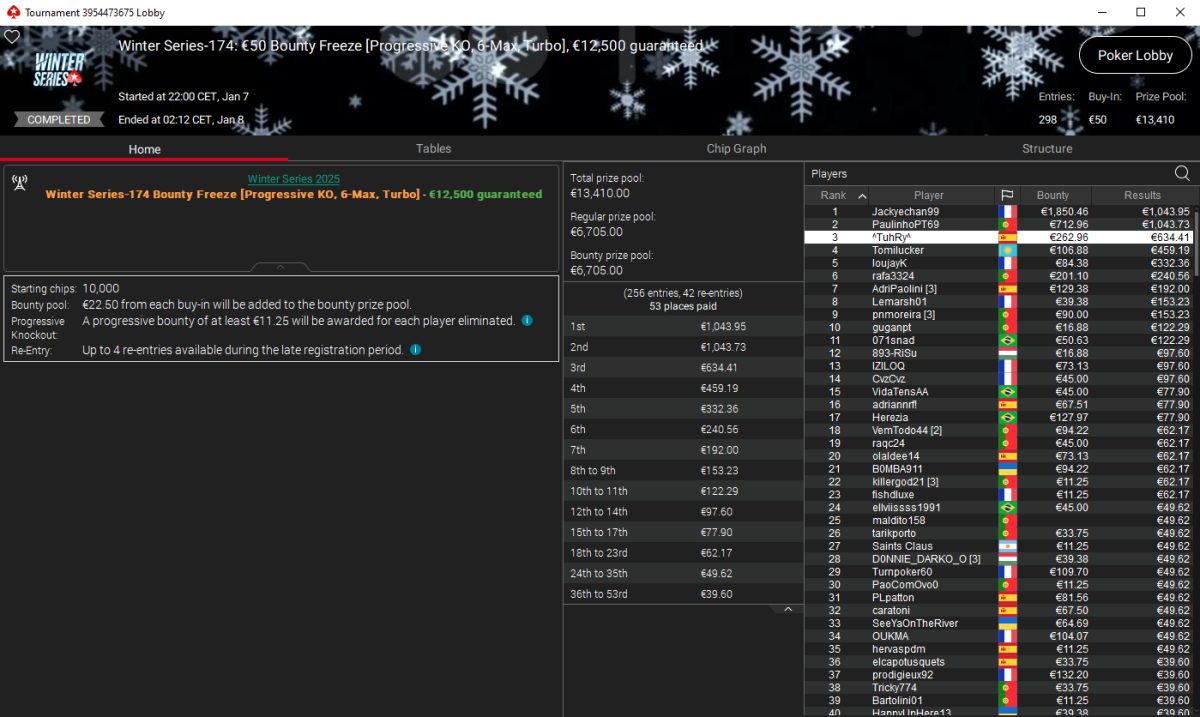Select player Jackyechan99 in the list
Viewport: 1200px width, 717px height.
click(905, 212)
